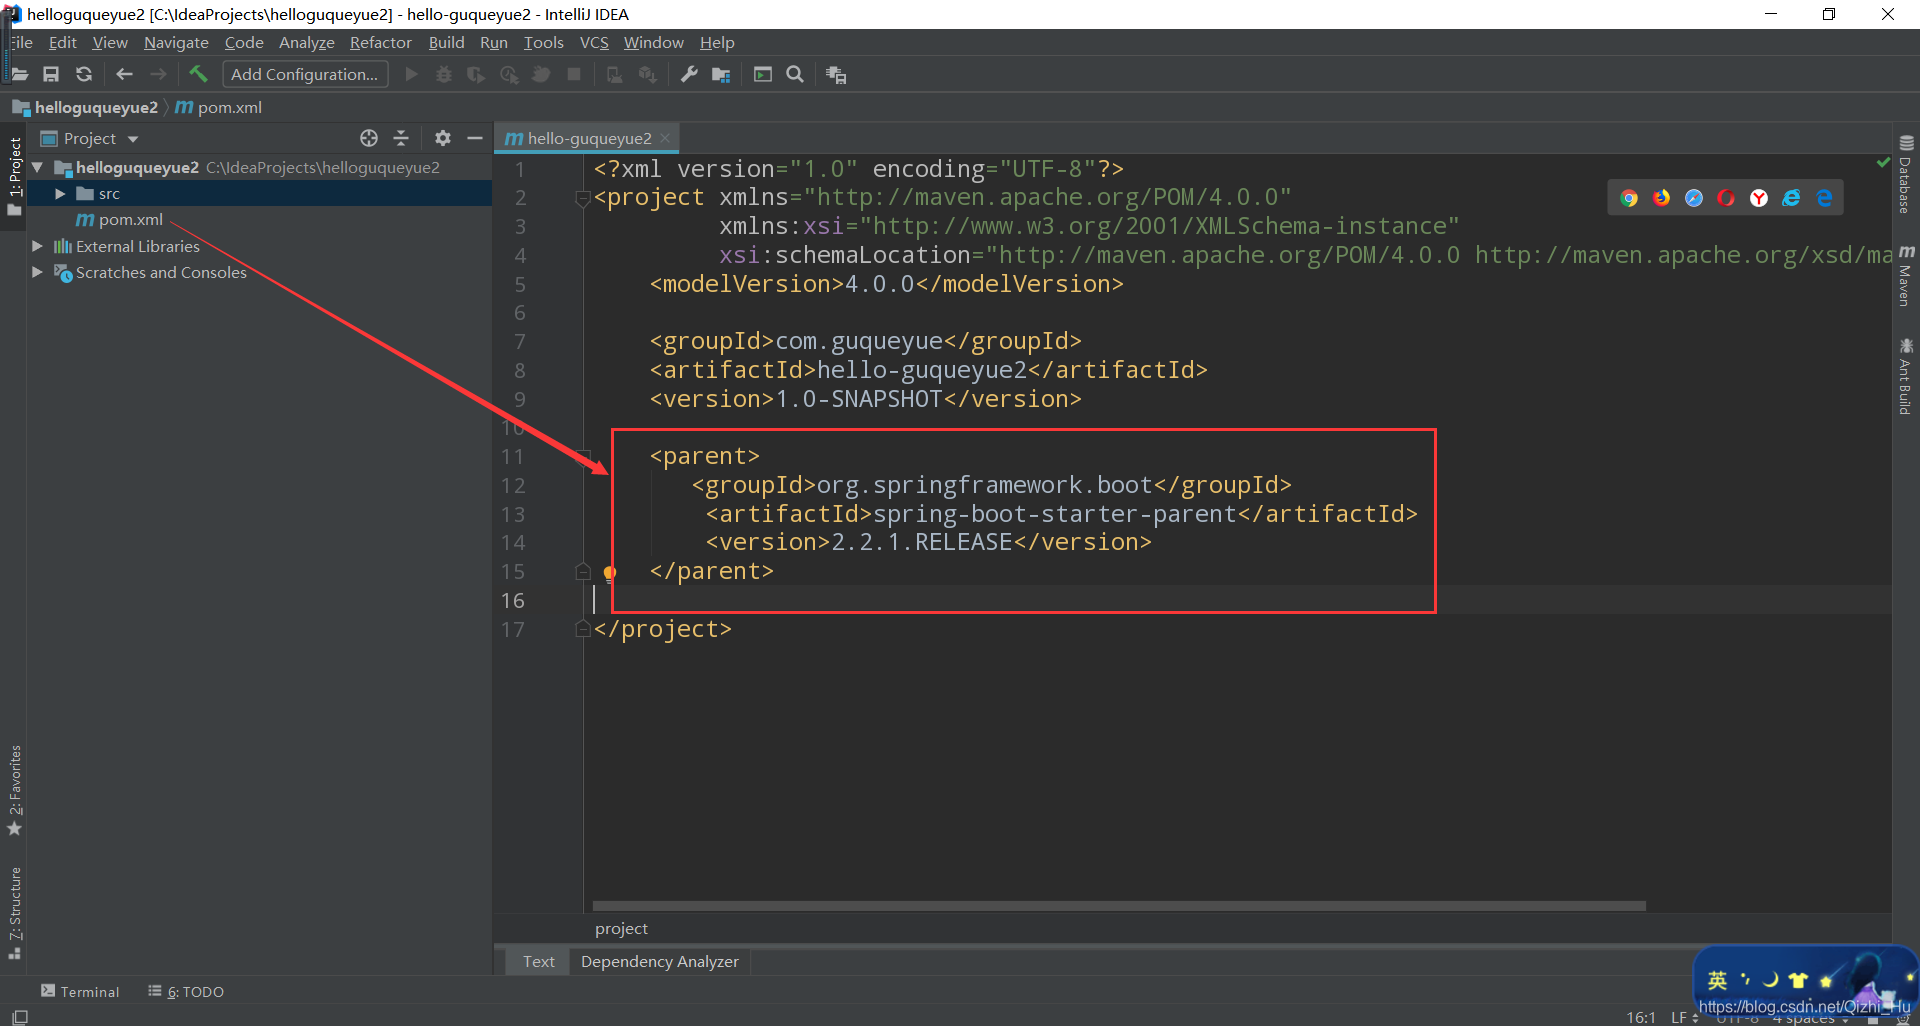This screenshot has height=1026, width=1920.
Task: Click the Save All toolbar icon
Action: 51,74
